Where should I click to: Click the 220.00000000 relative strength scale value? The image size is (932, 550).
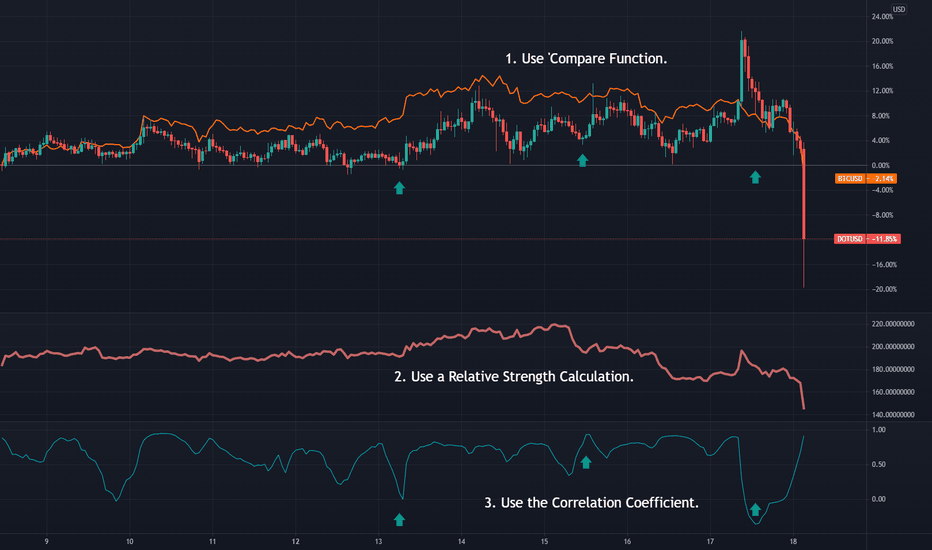coord(893,324)
